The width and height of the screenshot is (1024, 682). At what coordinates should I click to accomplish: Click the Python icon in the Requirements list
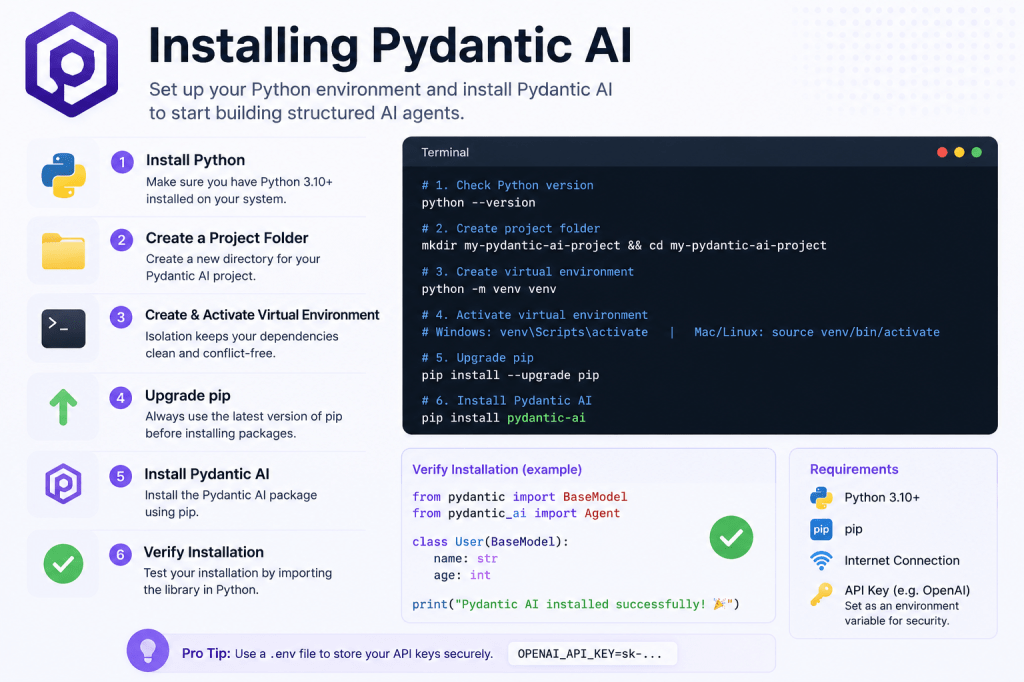click(x=822, y=498)
